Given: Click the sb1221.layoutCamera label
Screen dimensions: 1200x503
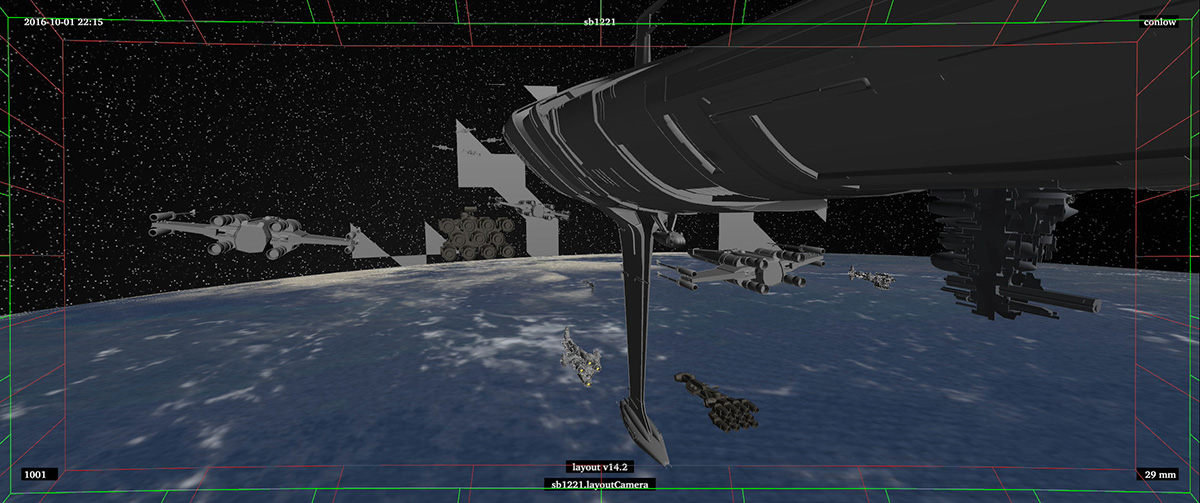Looking at the screenshot, I should click(x=600, y=485).
